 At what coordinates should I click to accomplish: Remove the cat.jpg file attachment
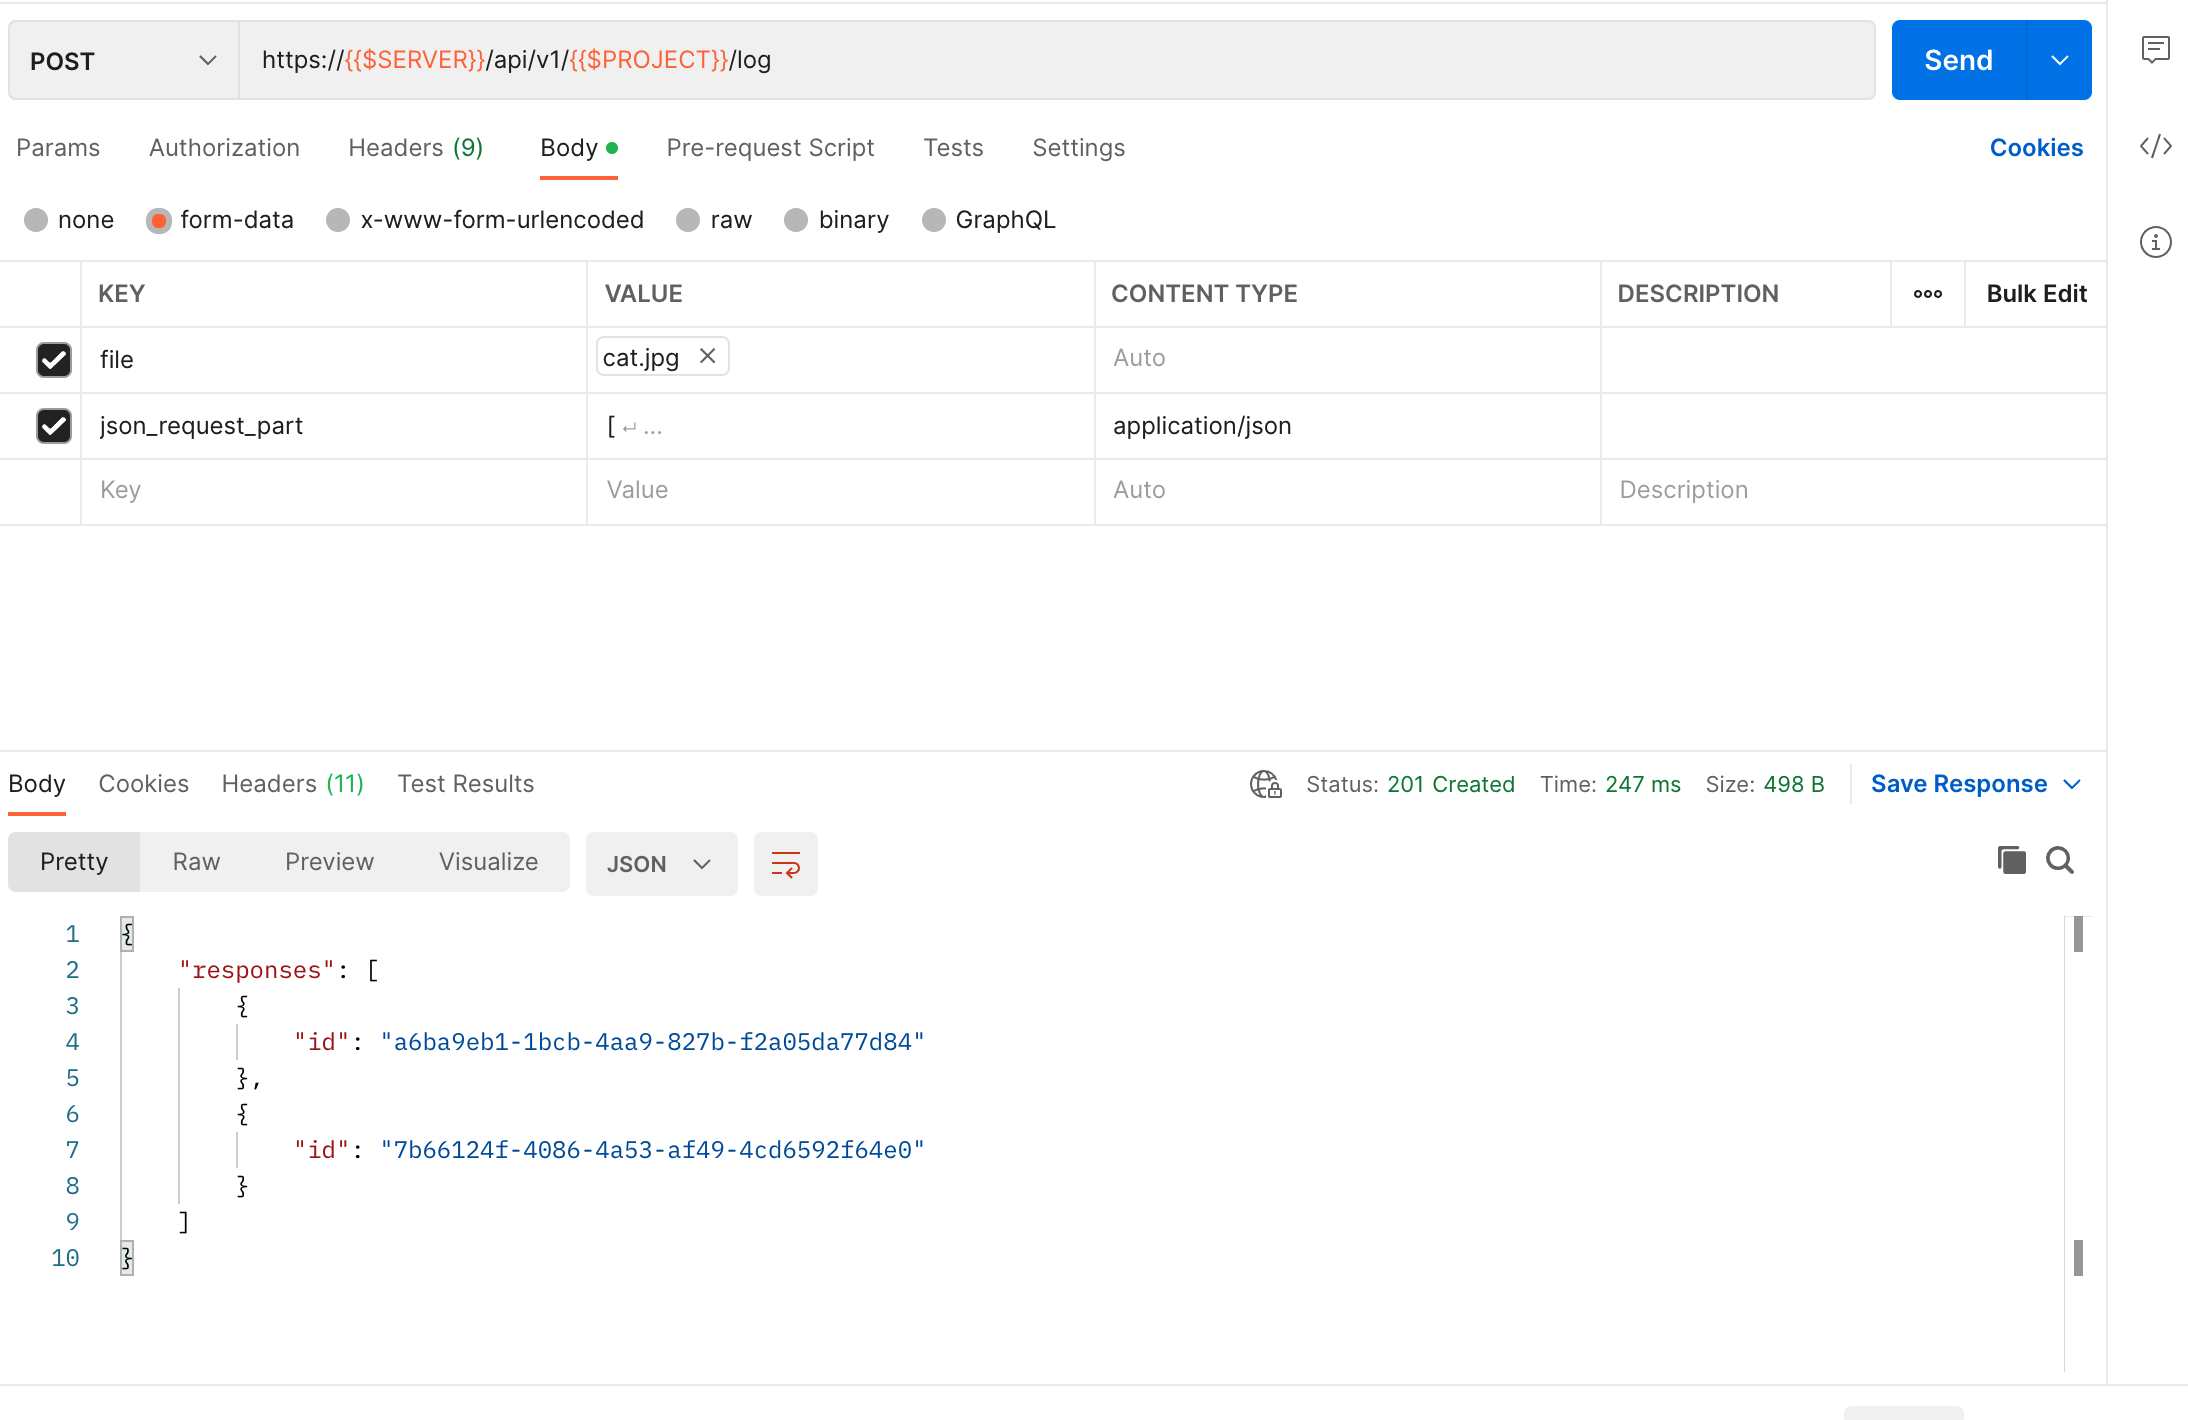pos(708,356)
